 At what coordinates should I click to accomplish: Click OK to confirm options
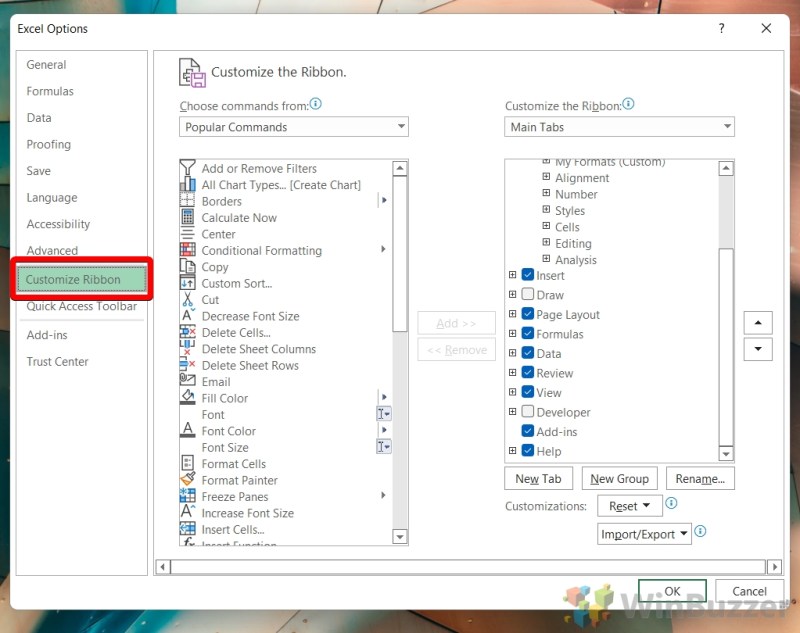[672, 591]
